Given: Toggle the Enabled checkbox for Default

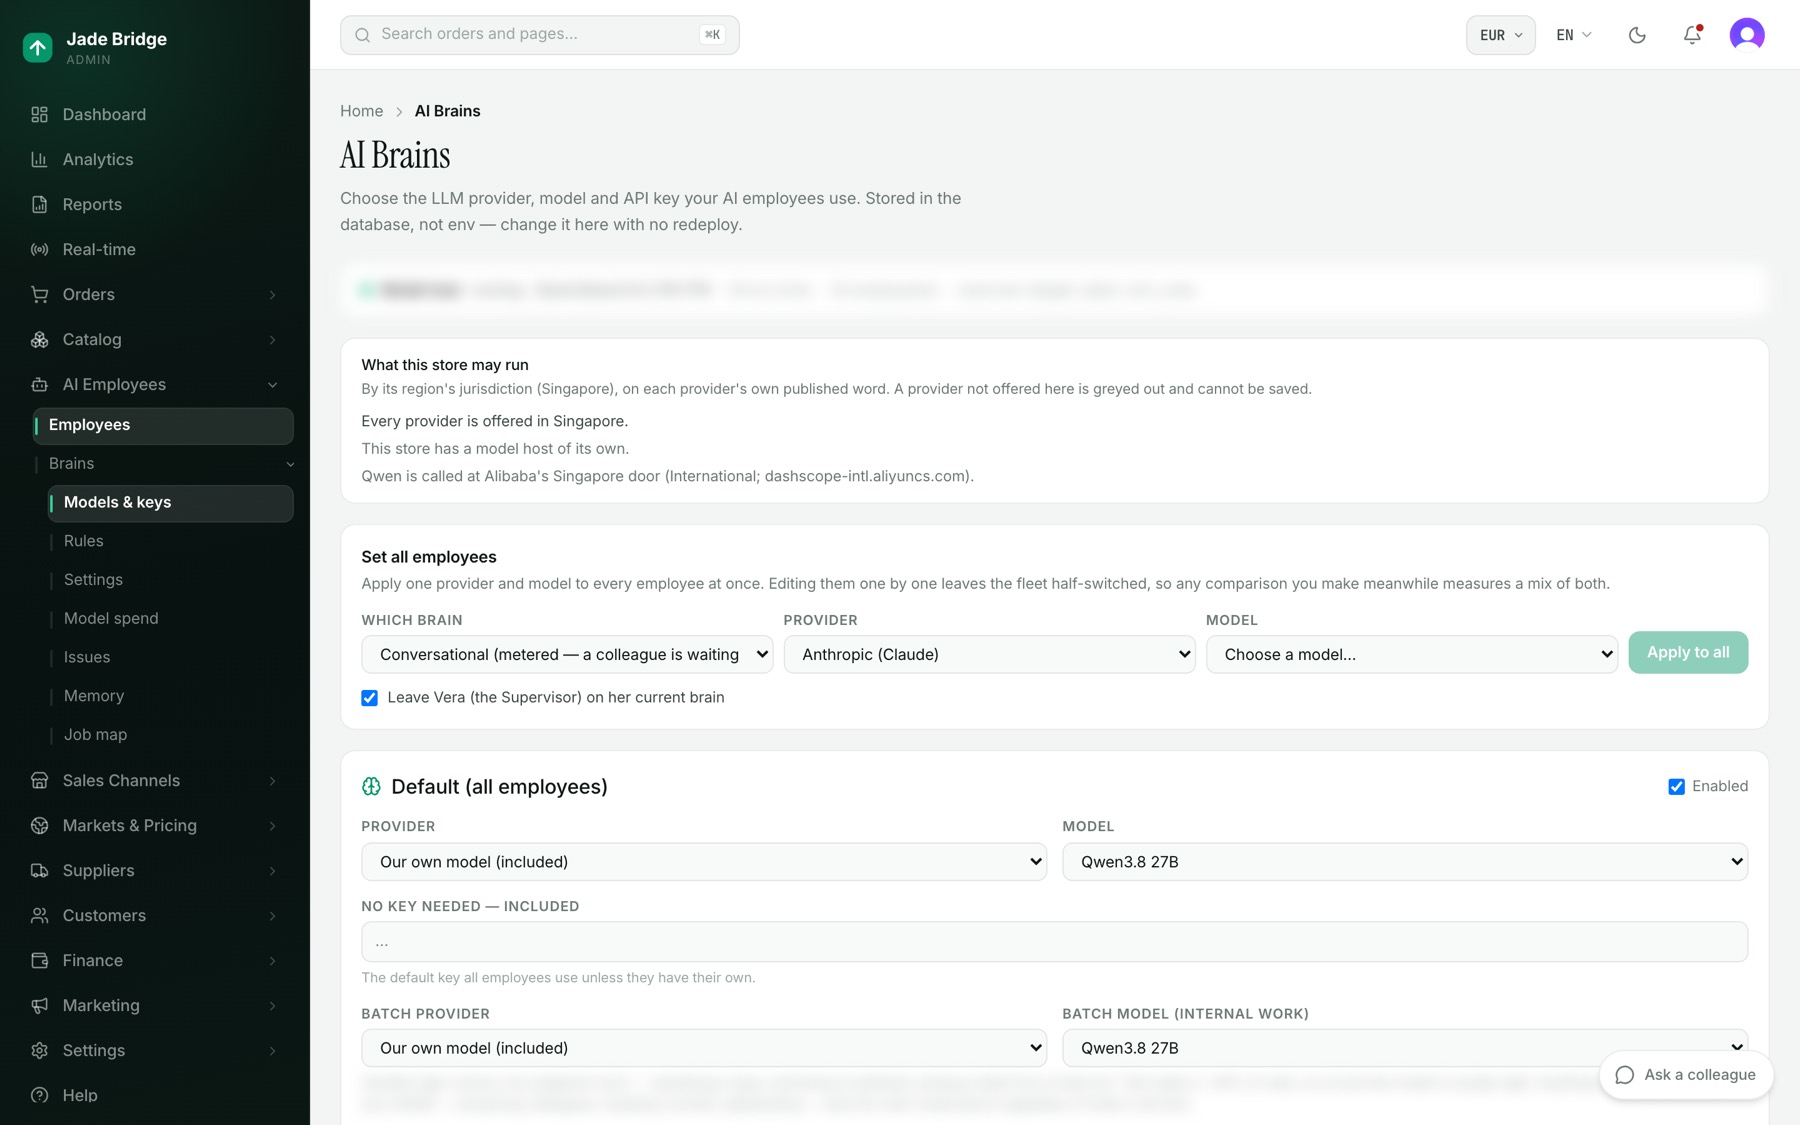Looking at the screenshot, I should [1677, 787].
